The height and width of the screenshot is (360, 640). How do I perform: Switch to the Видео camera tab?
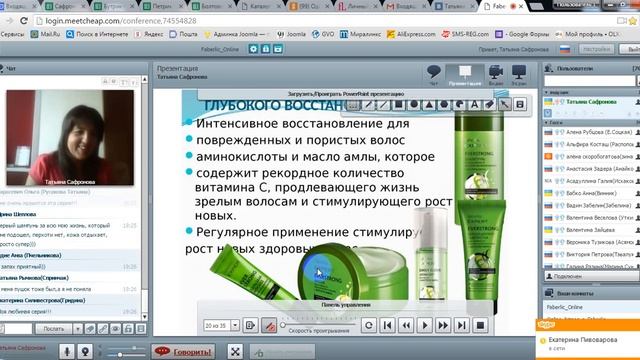pyautogui.click(x=496, y=75)
